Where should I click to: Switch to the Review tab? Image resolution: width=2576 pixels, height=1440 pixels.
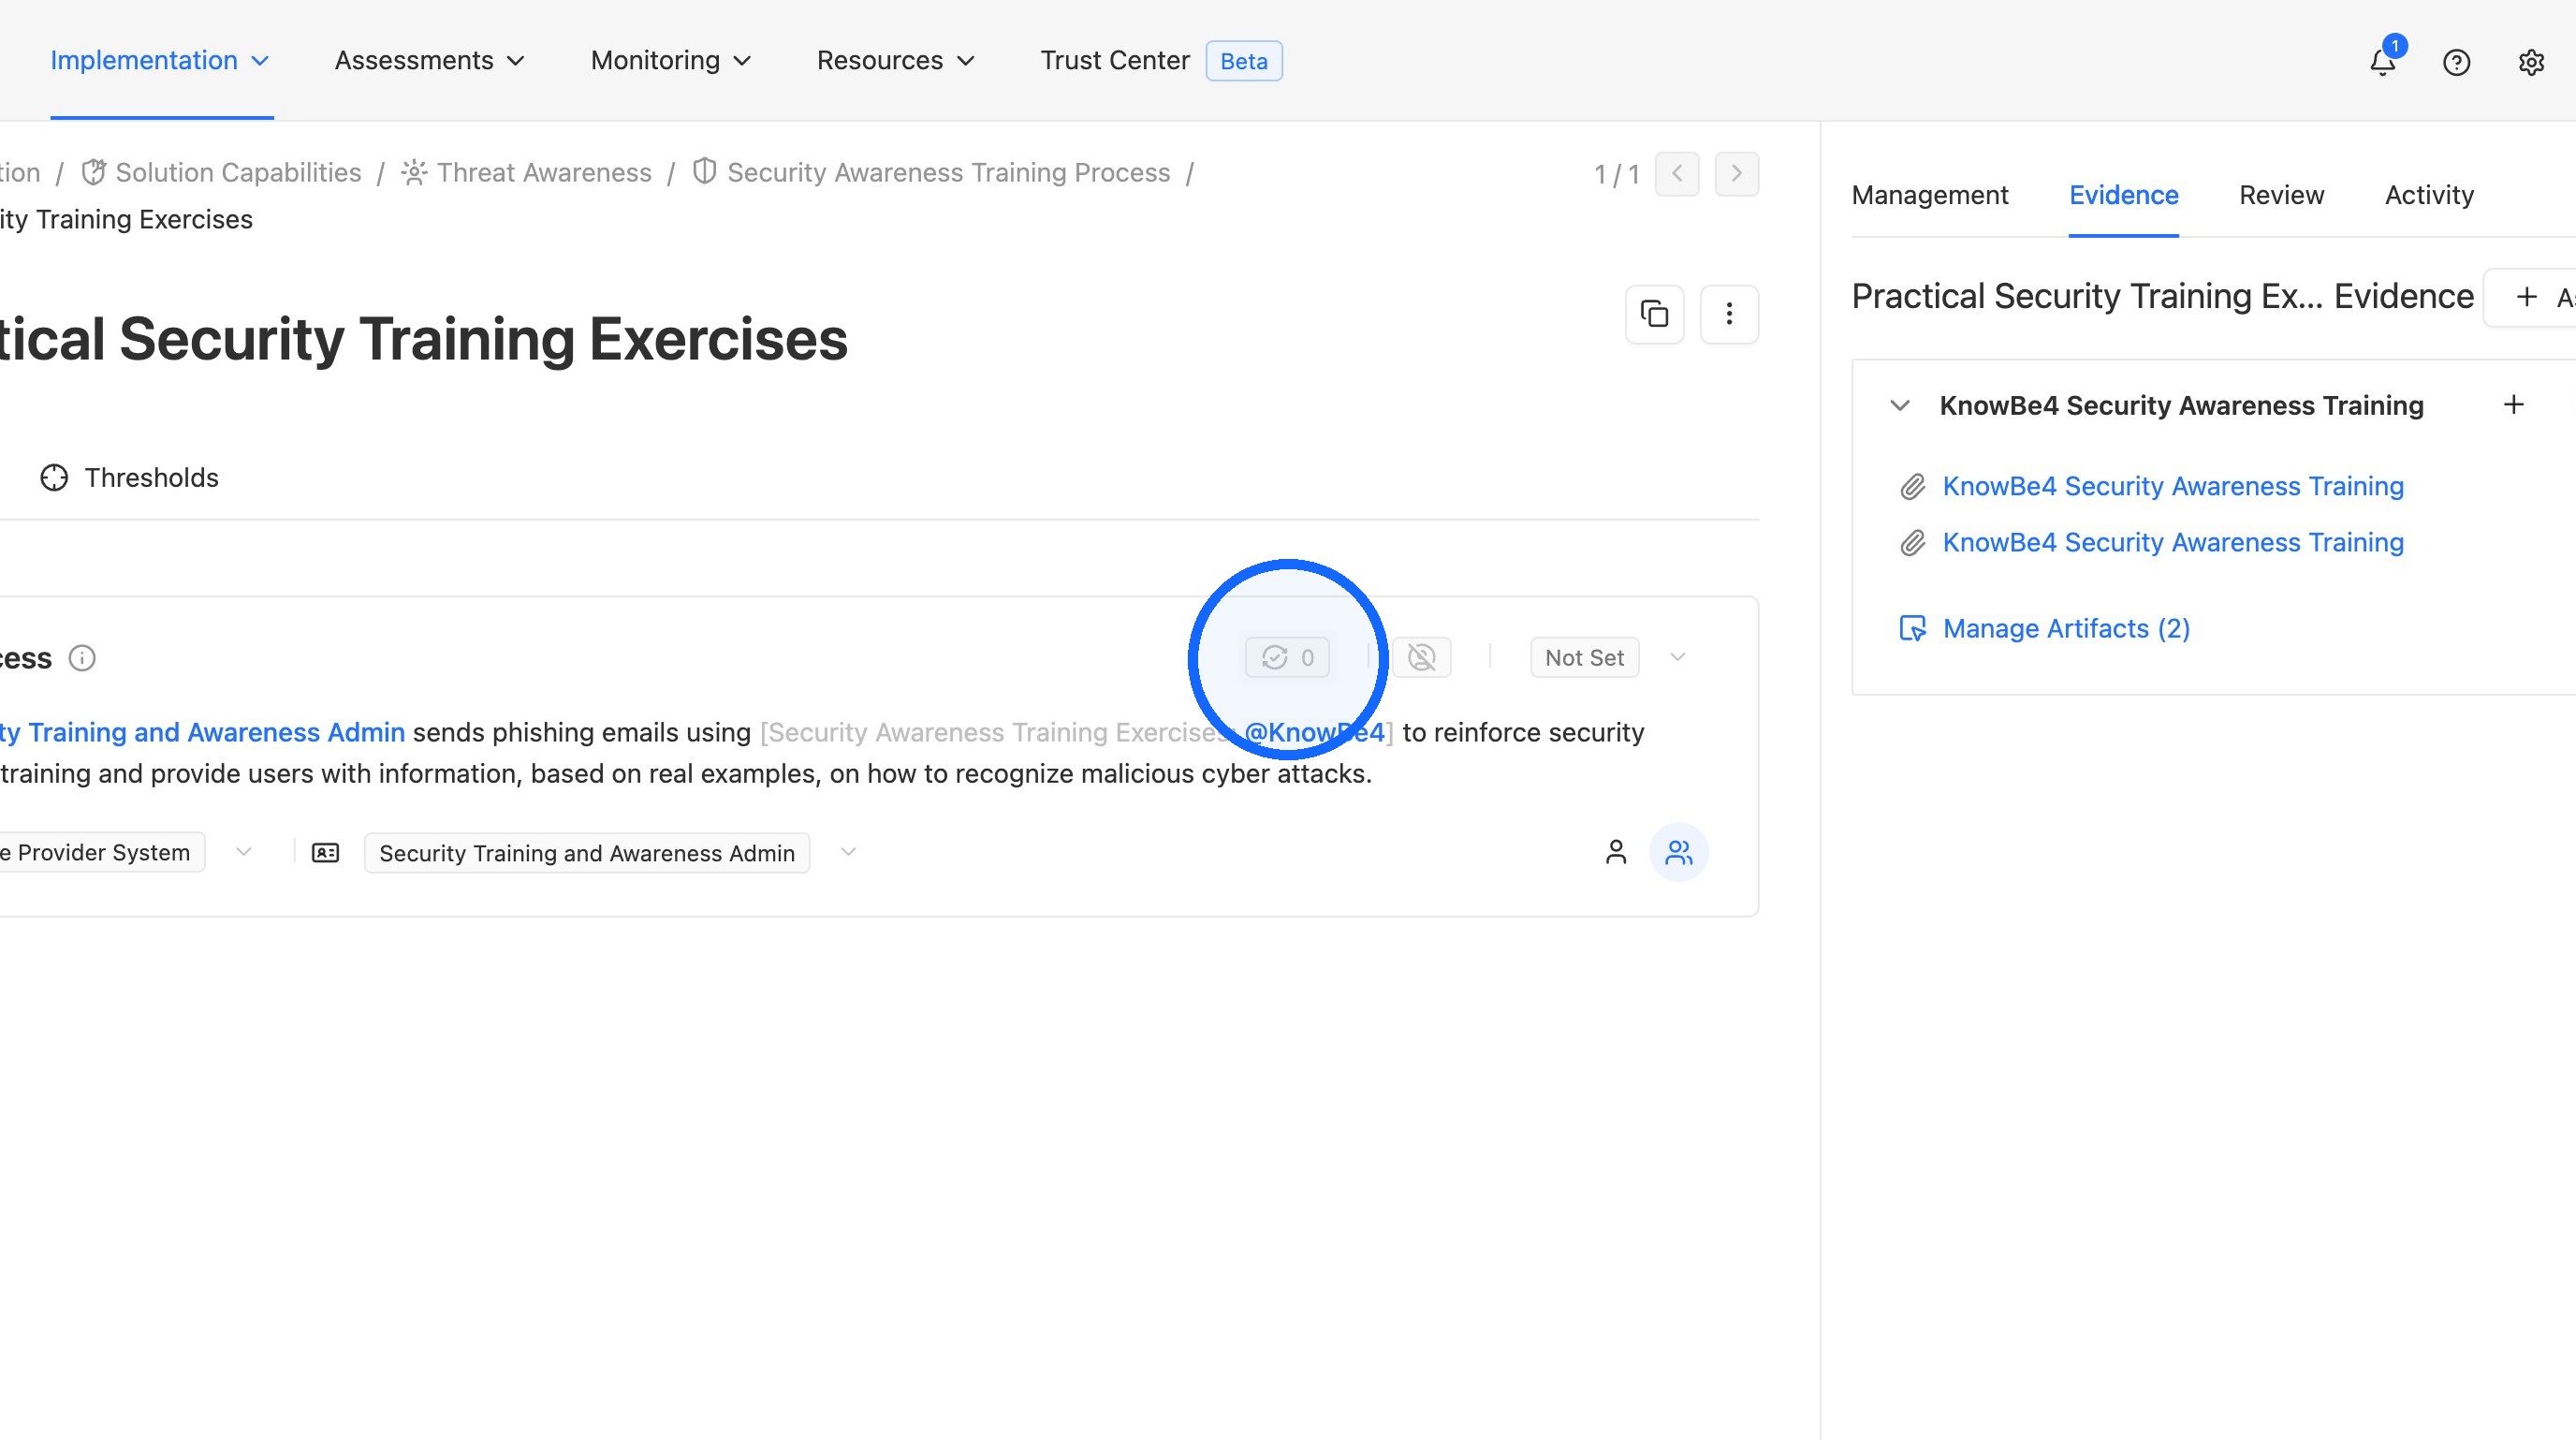tap(2281, 195)
